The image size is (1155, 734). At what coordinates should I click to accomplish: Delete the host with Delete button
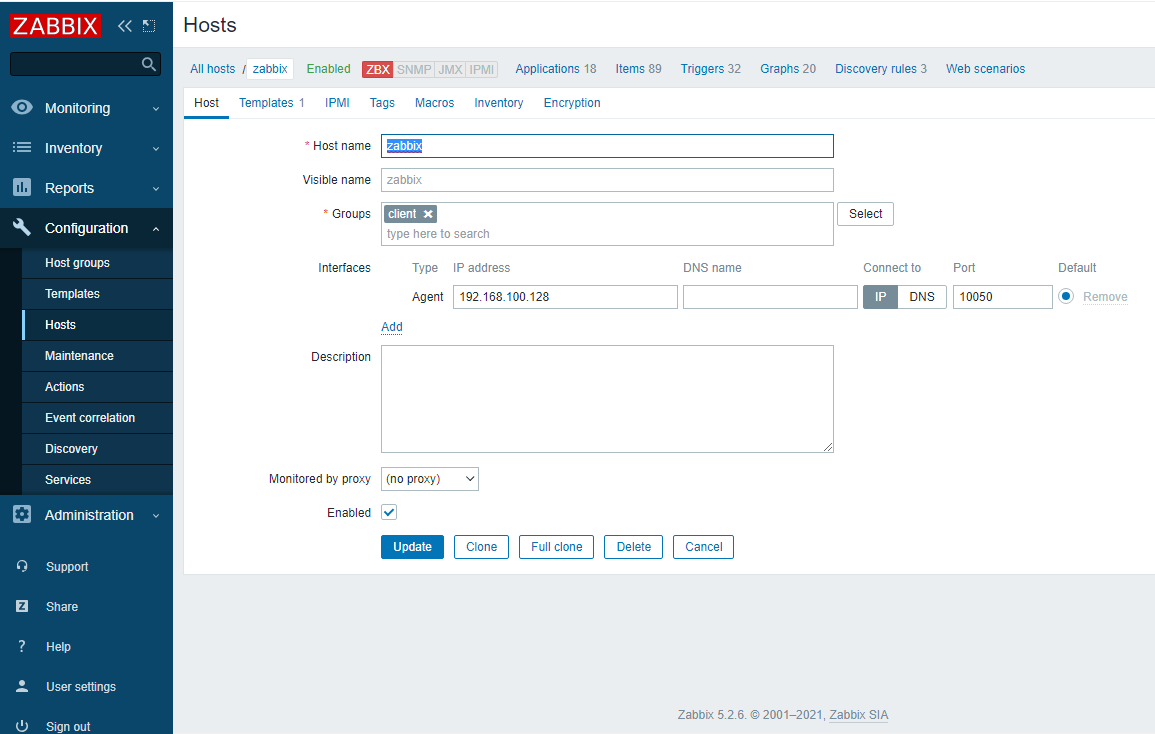pos(633,547)
